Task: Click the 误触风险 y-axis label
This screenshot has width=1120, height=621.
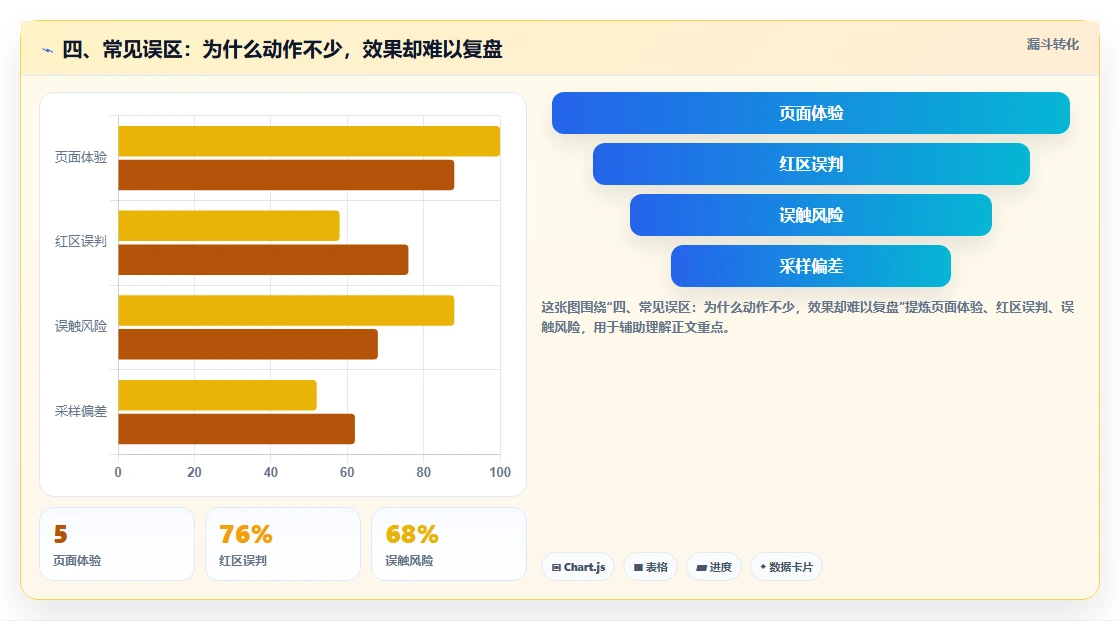Action: (x=81, y=326)
